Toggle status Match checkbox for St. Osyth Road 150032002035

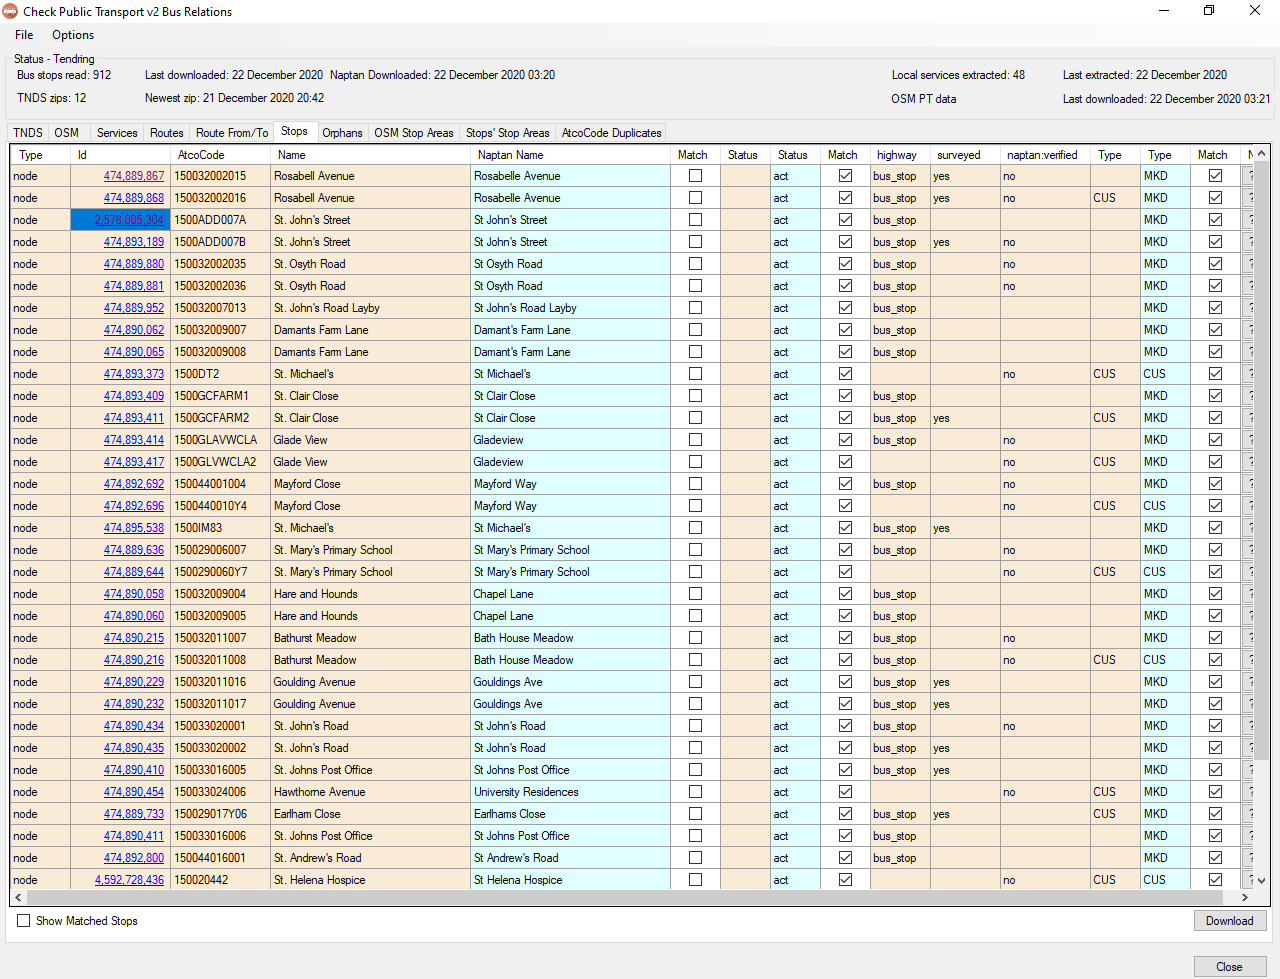(846, 264)
